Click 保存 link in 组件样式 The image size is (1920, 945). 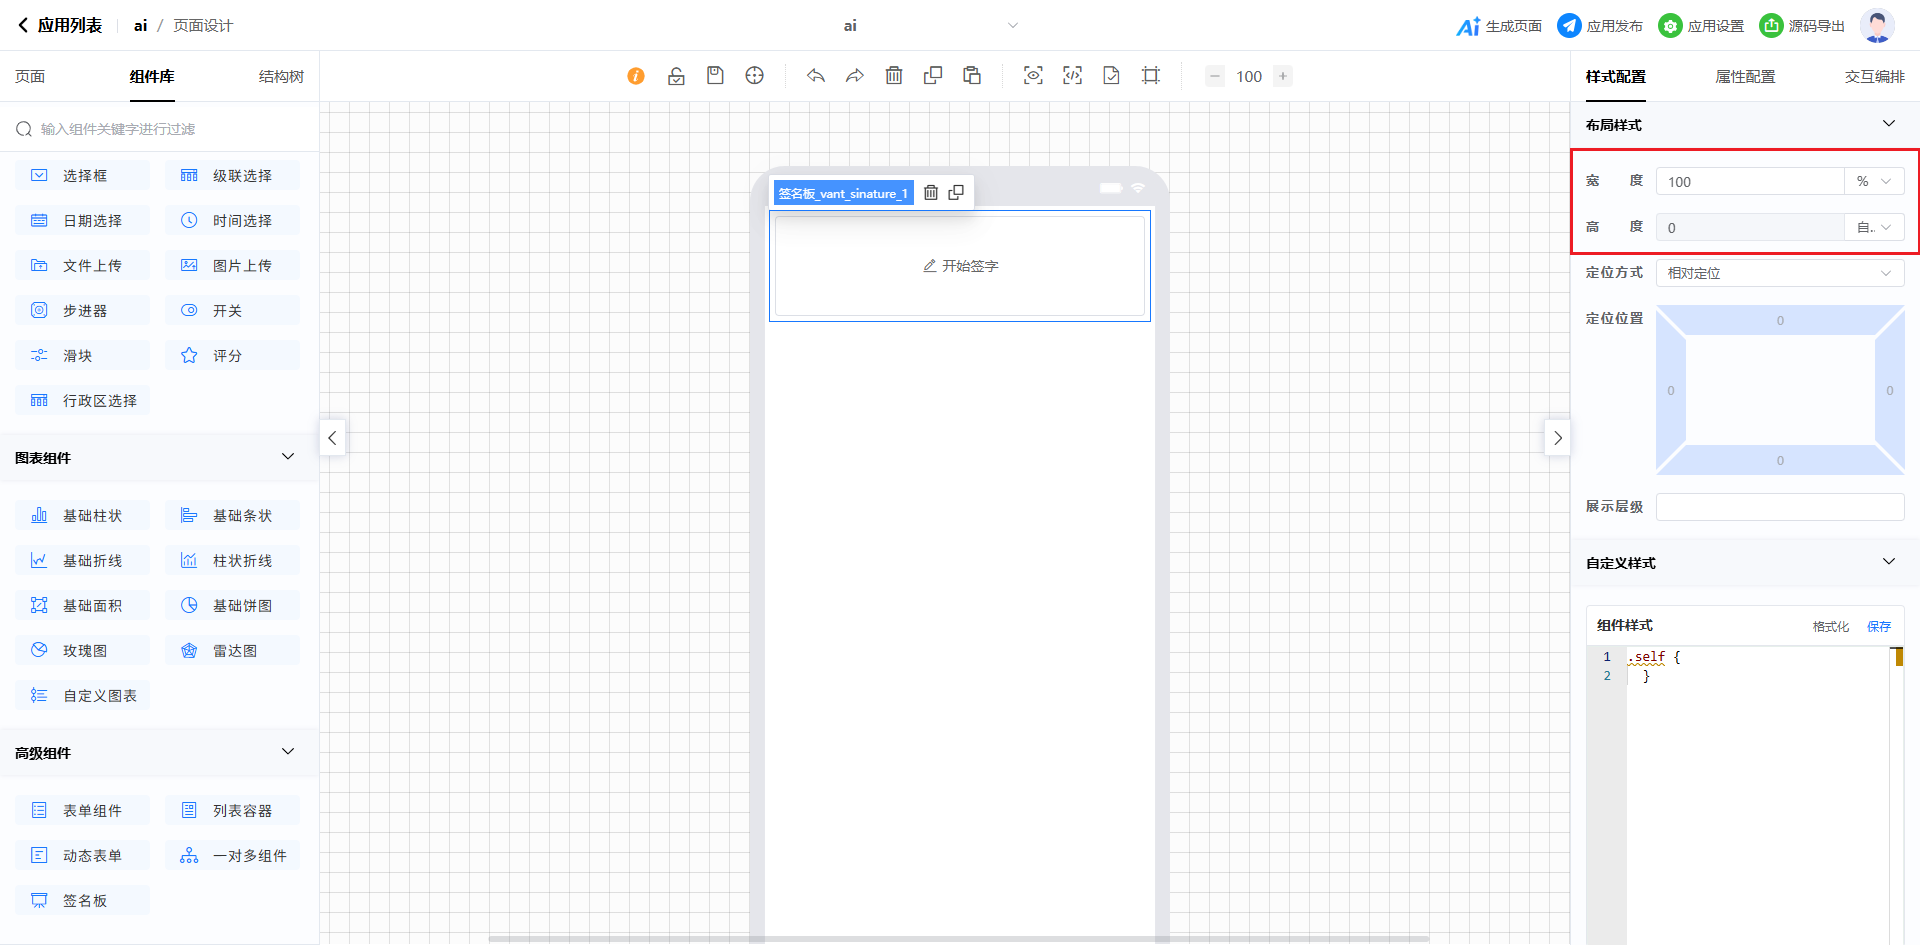click(1879, 626)
